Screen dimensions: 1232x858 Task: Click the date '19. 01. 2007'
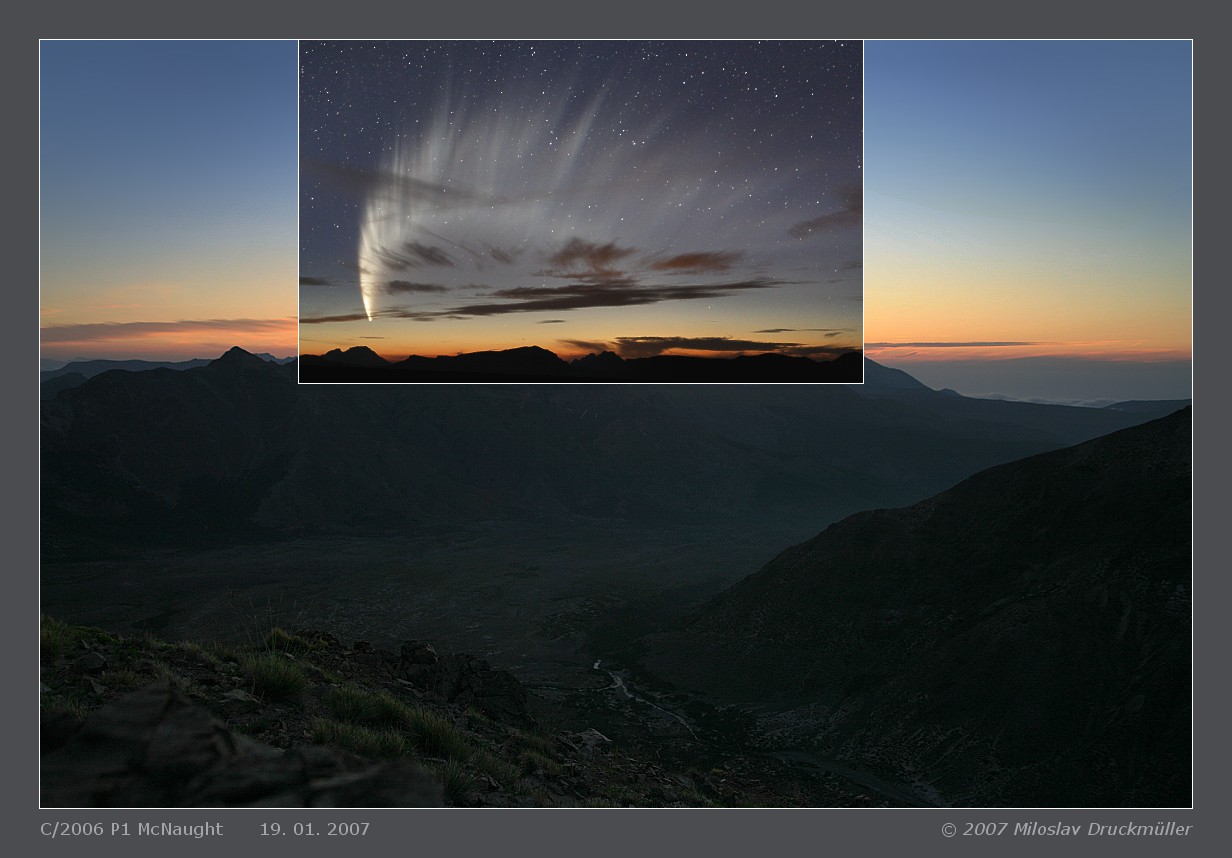[x=314, y=829]
